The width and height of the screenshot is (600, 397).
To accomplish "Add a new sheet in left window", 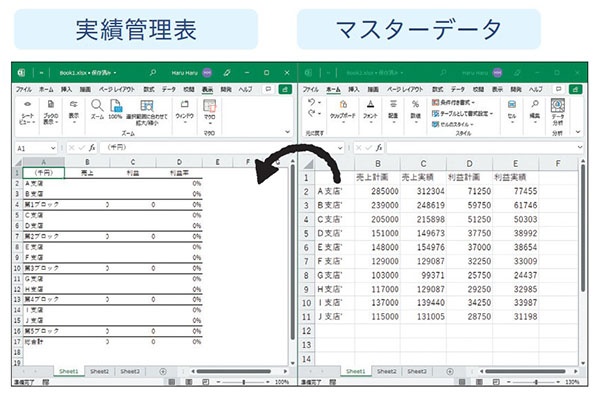I will click(x=163, y=371).
